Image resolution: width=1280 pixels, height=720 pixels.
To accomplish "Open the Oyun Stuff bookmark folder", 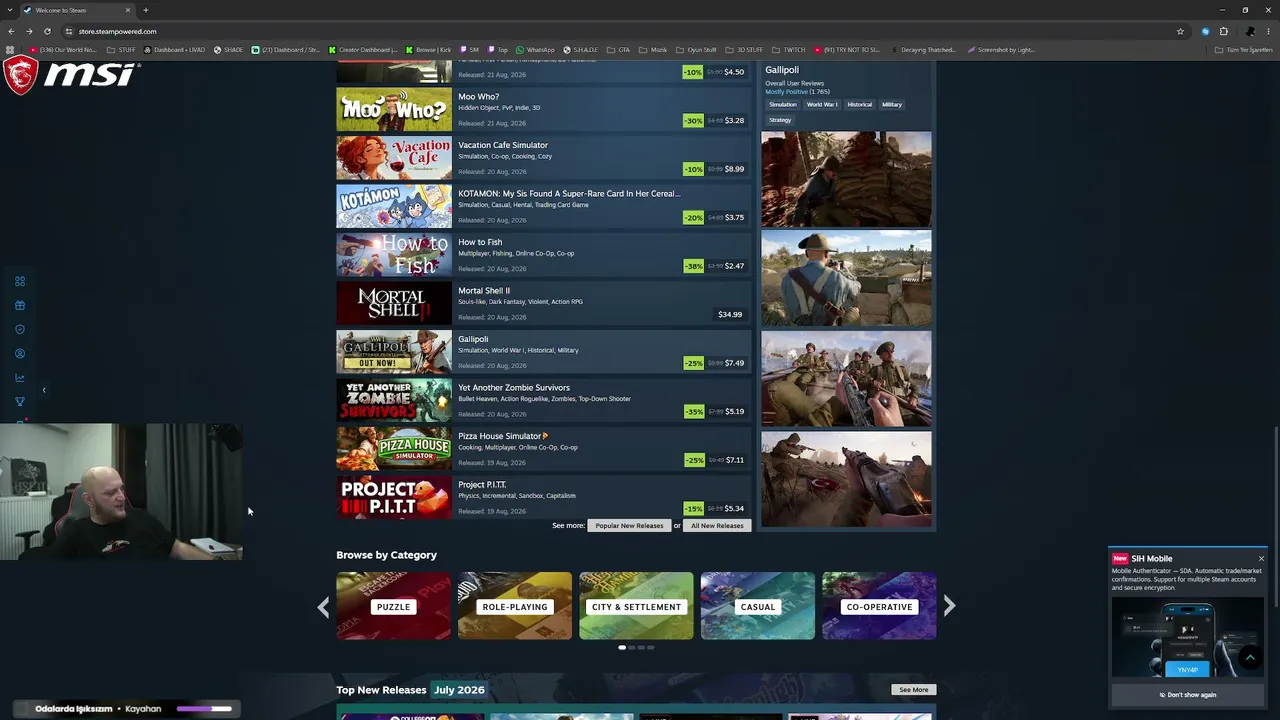I will tap(696, 49).
